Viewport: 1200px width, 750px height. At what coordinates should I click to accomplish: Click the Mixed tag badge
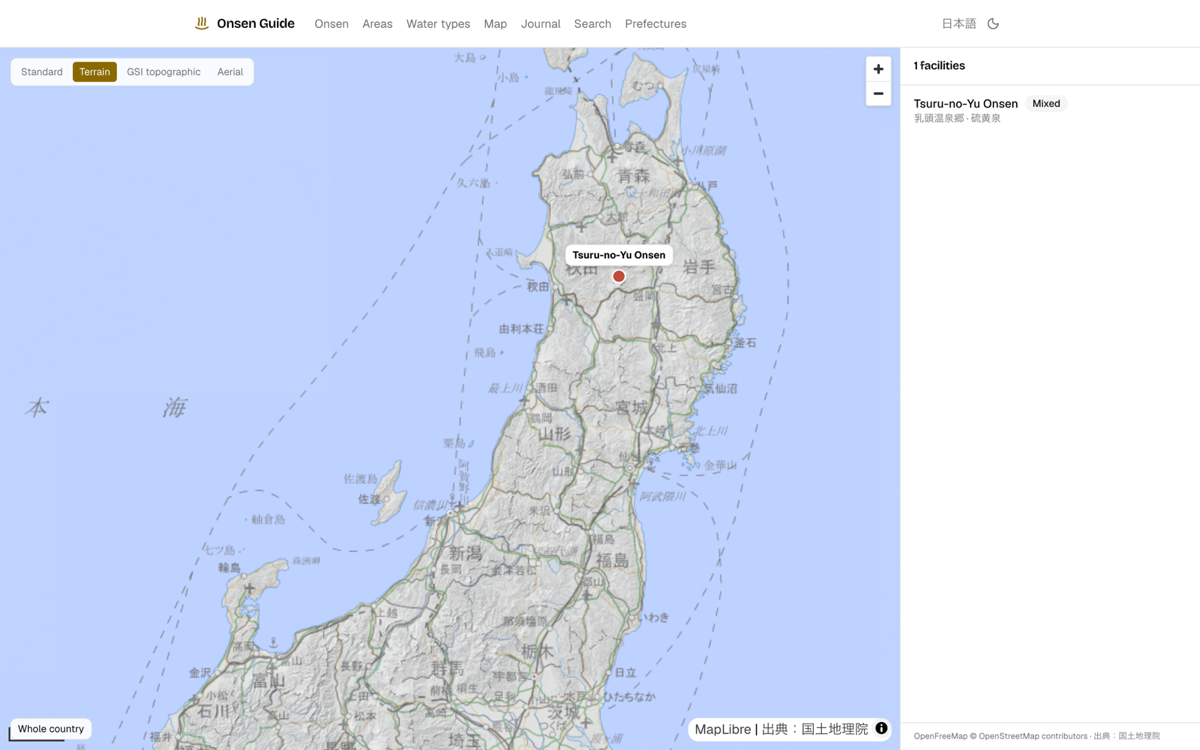pyautogui.click(x=1046, y=103)
